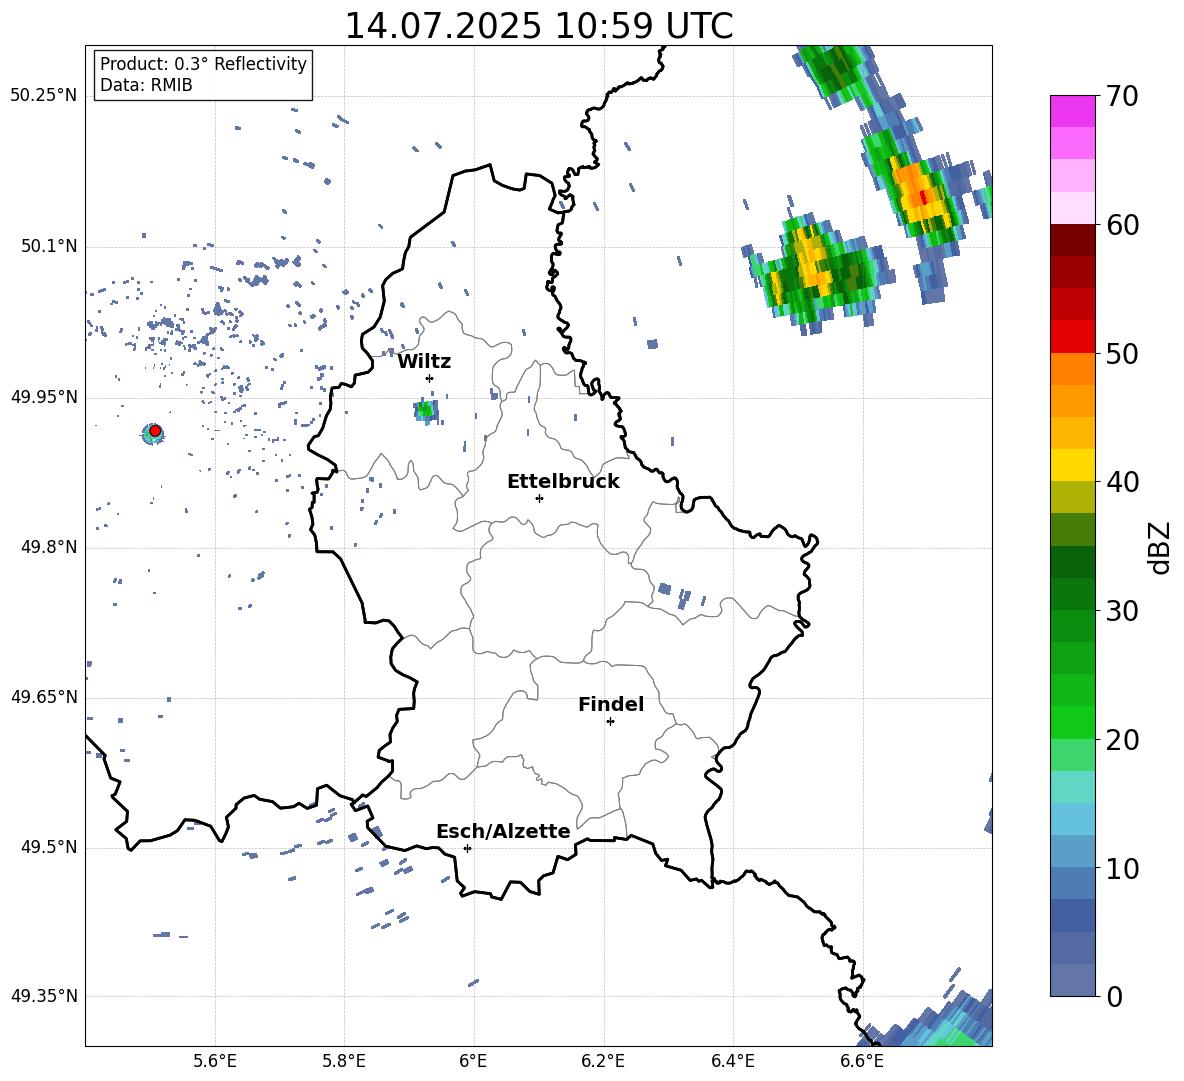Click the 5.8°E longitude label
Viewport: 1184px width, 1081px height.
pos(344,1061)
